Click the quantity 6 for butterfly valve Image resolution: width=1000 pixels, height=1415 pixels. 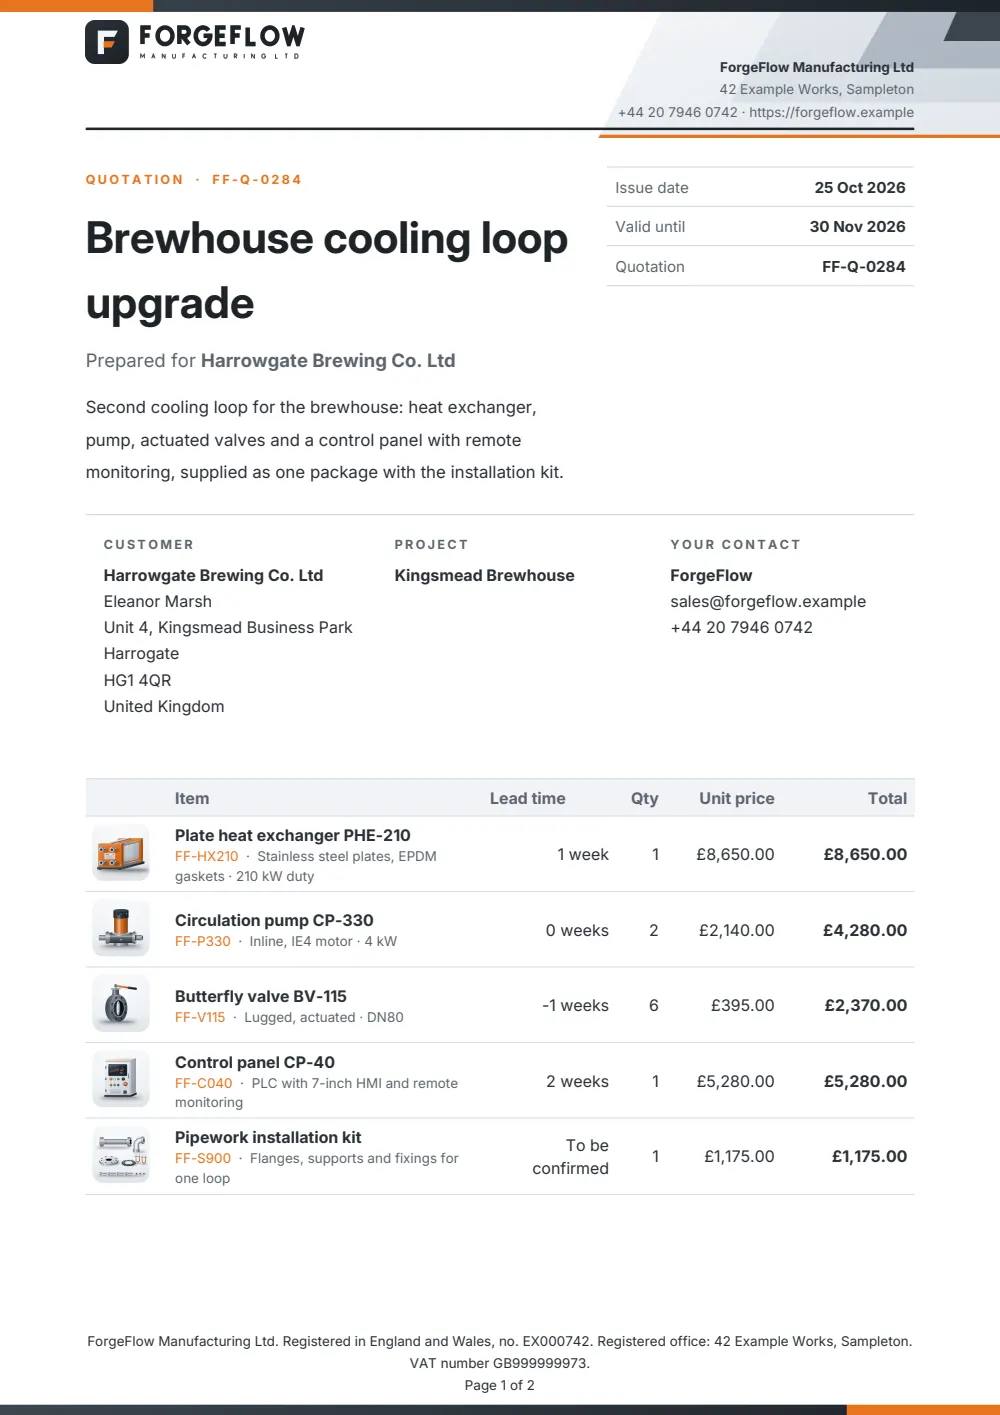pyautogui.click(x=654, y=1005)
